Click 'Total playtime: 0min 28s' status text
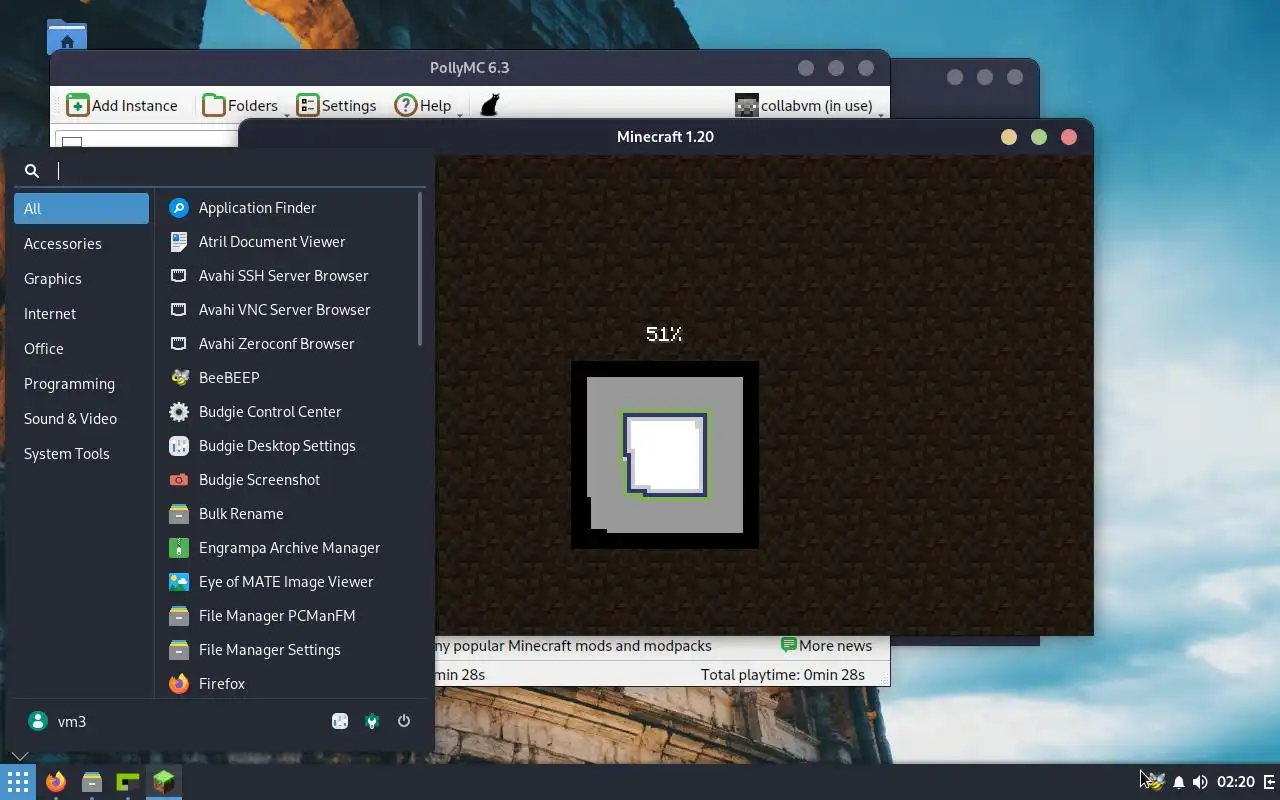This screenshot has height=800, width=1280. [x=783, y=675]
